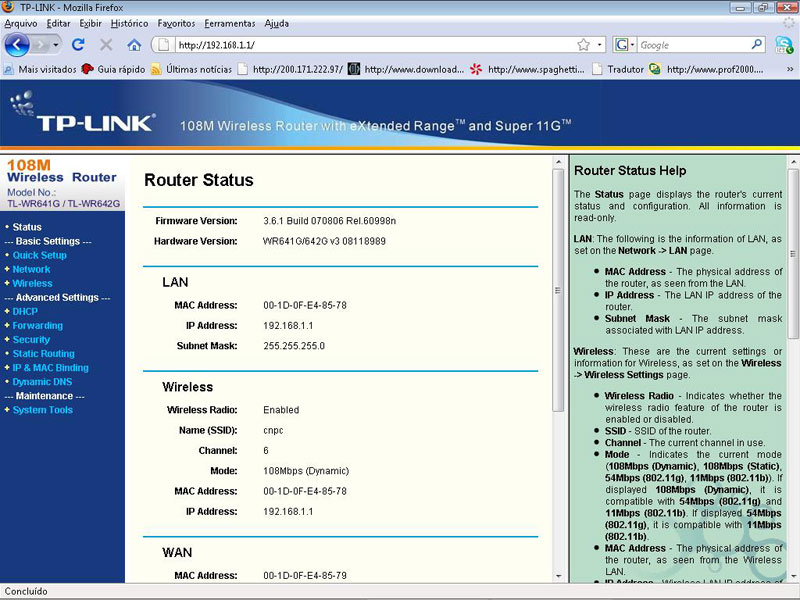This screenshot has width=800, height=600.
Task: Bookmark this page with the star icon
Action: tap(583, 45)
